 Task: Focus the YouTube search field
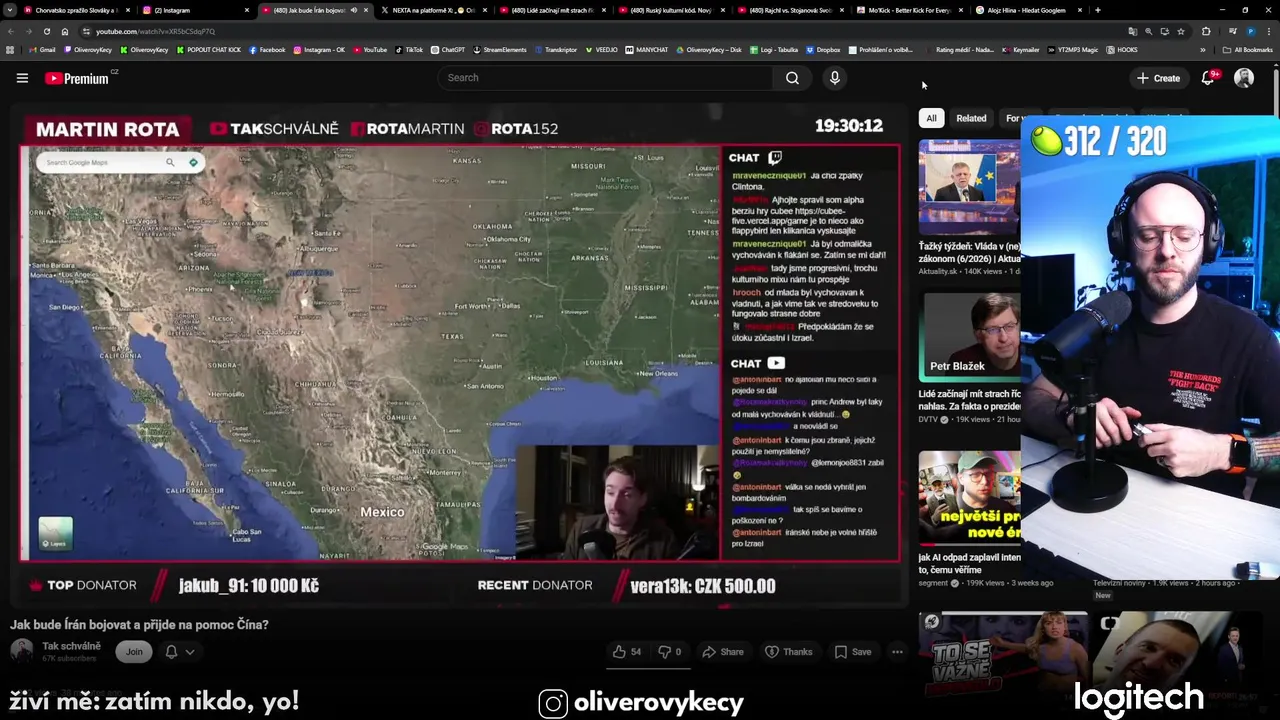[x=605, y=78]
